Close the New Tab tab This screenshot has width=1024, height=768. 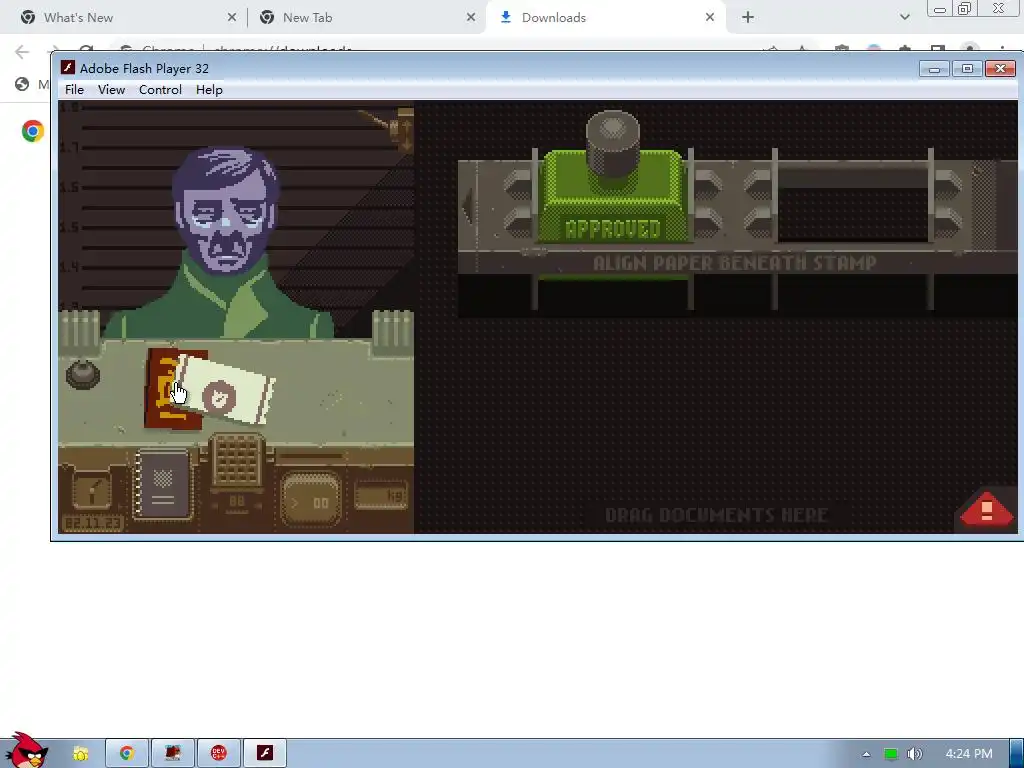471,18
